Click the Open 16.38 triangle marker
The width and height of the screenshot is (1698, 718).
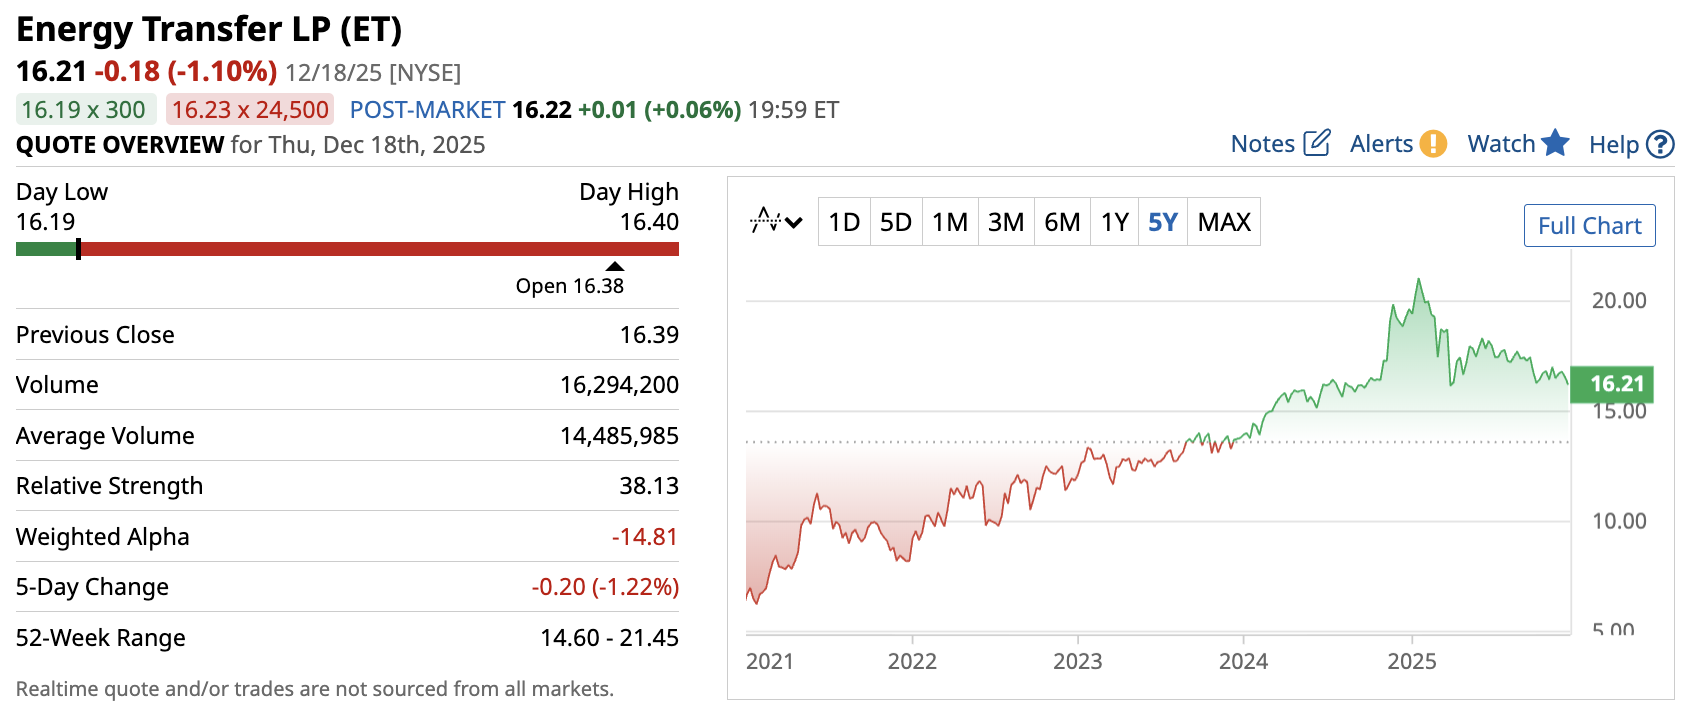coord(615,267)
